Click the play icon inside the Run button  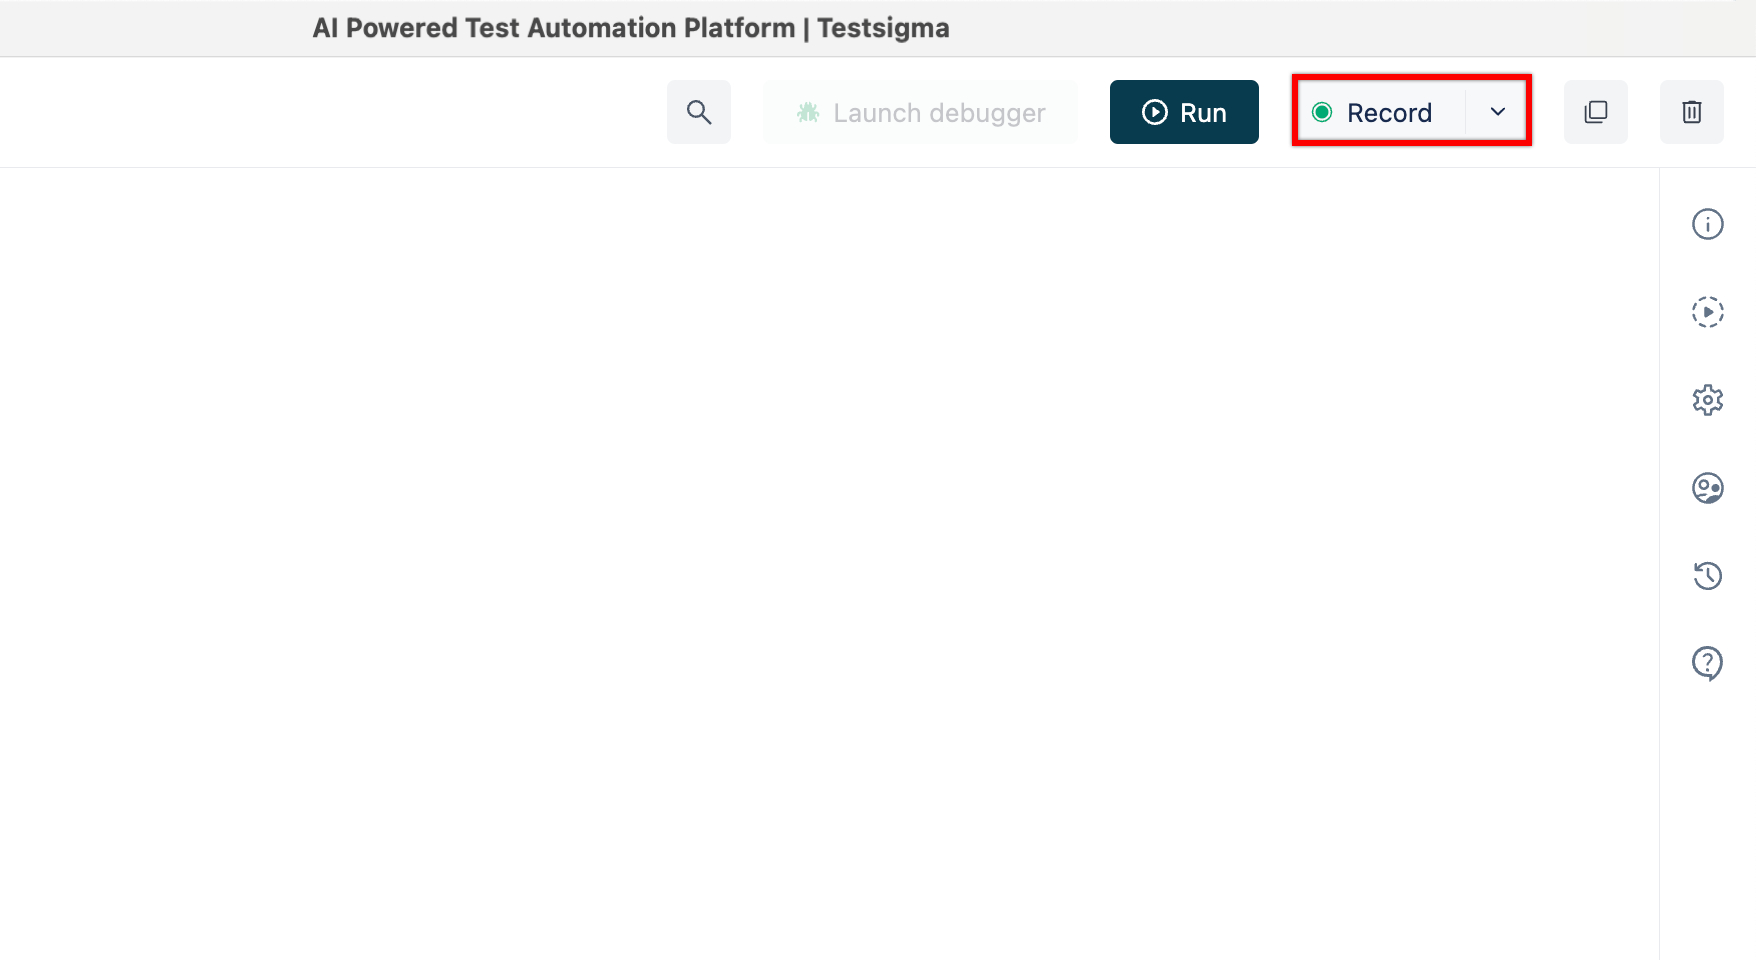pyautogui.click(x=1155, y=112)
